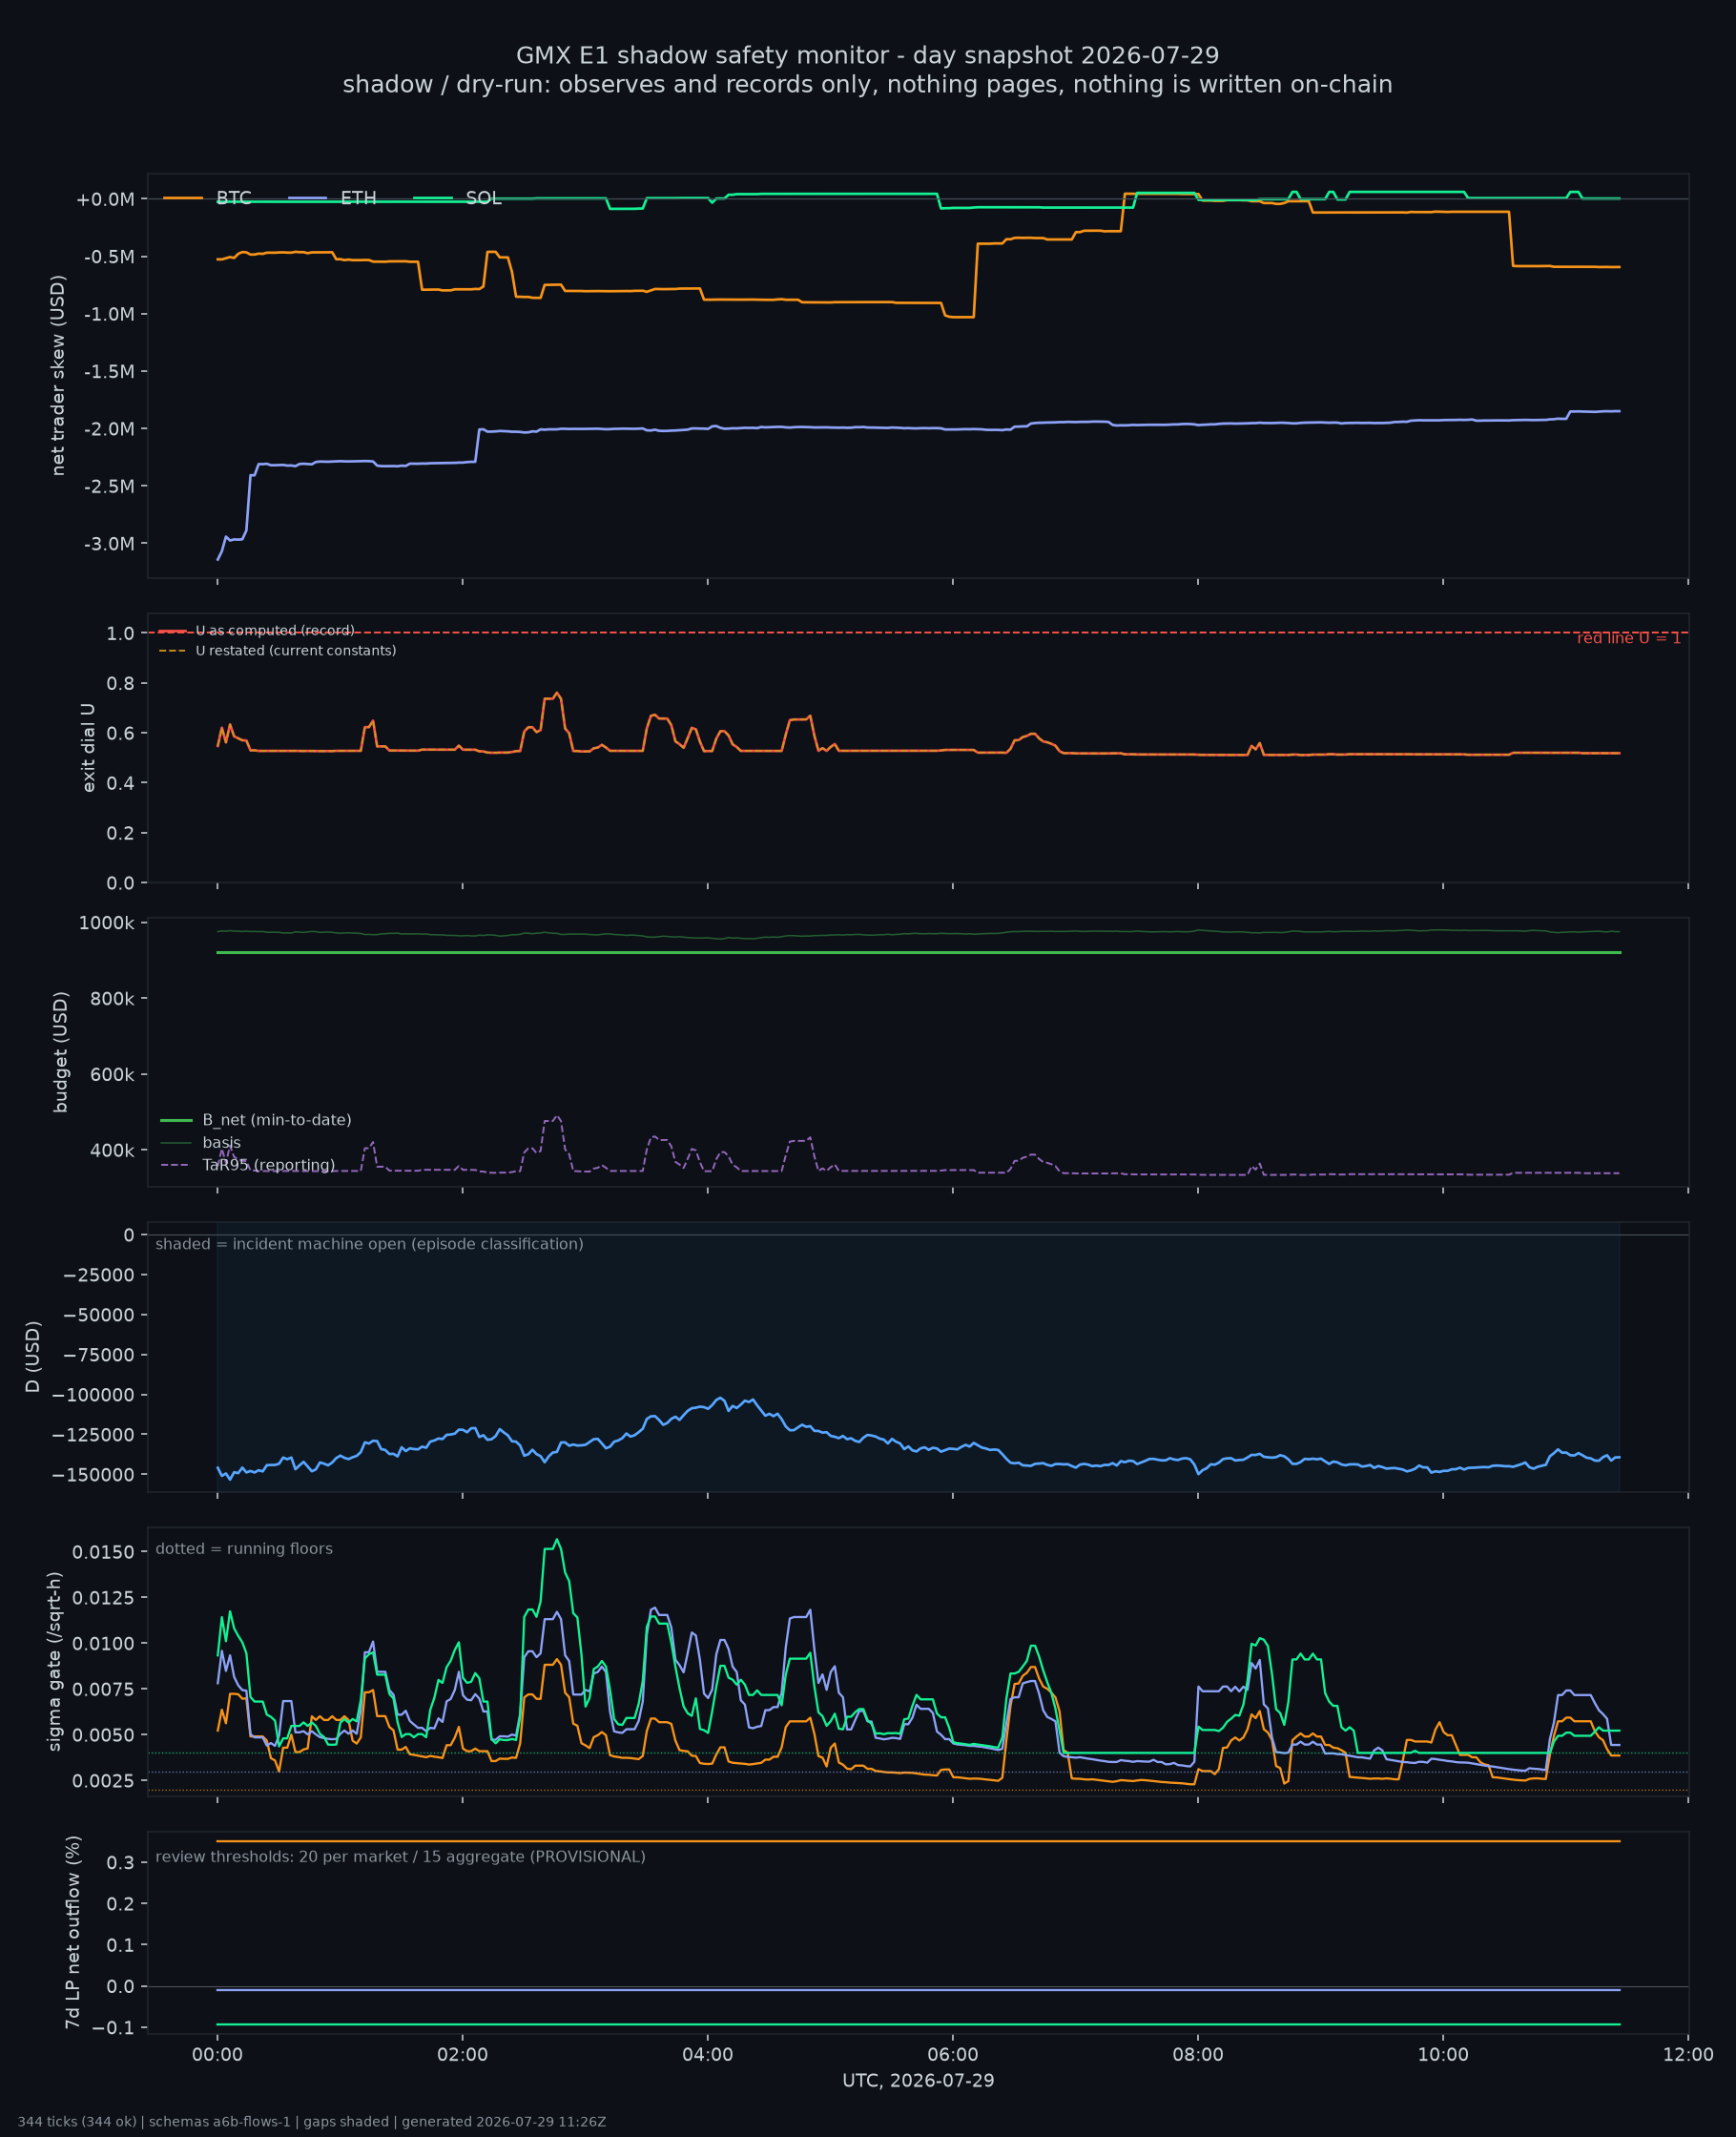Click the '0.0150' tick label
1736x2137 pixels.
[103, 1552]
